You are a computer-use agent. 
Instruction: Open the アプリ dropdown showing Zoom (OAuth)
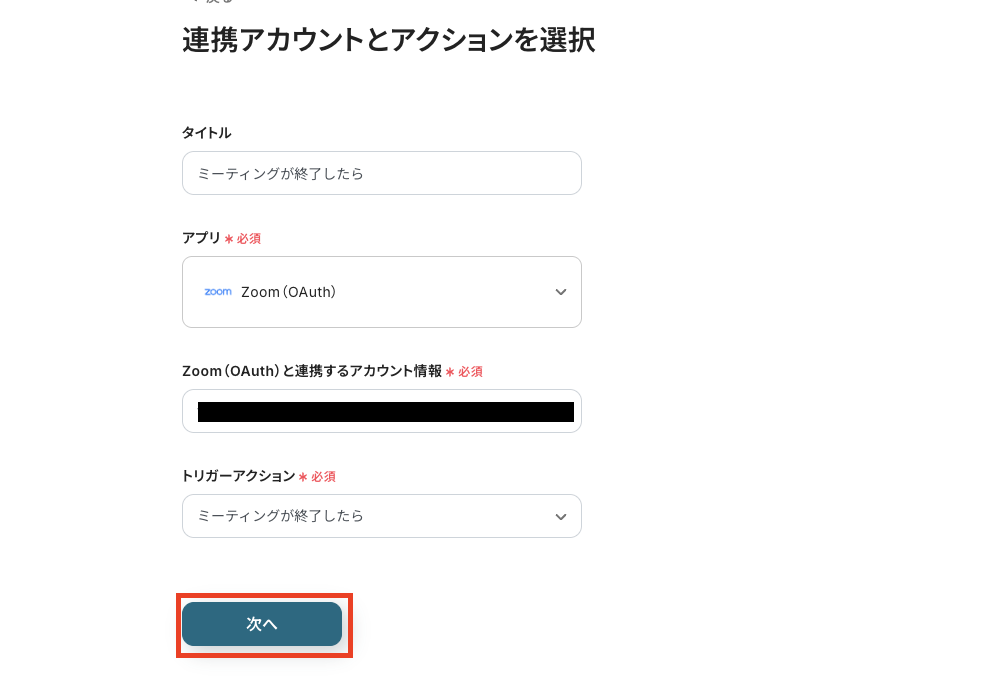point(382,291)
